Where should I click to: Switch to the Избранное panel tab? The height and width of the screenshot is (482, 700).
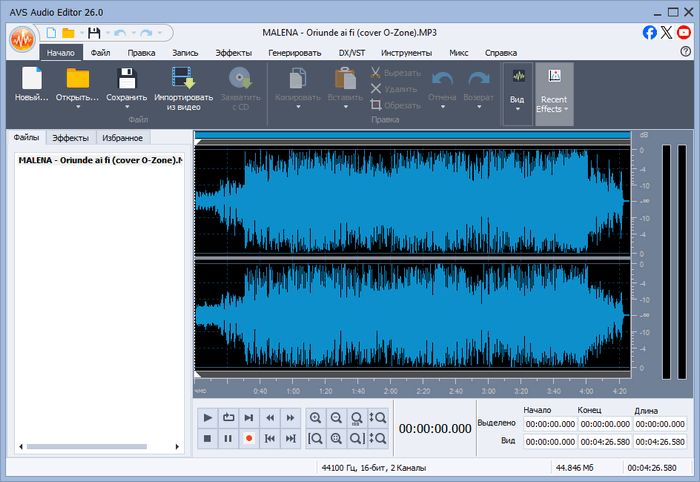click(122, 138)
